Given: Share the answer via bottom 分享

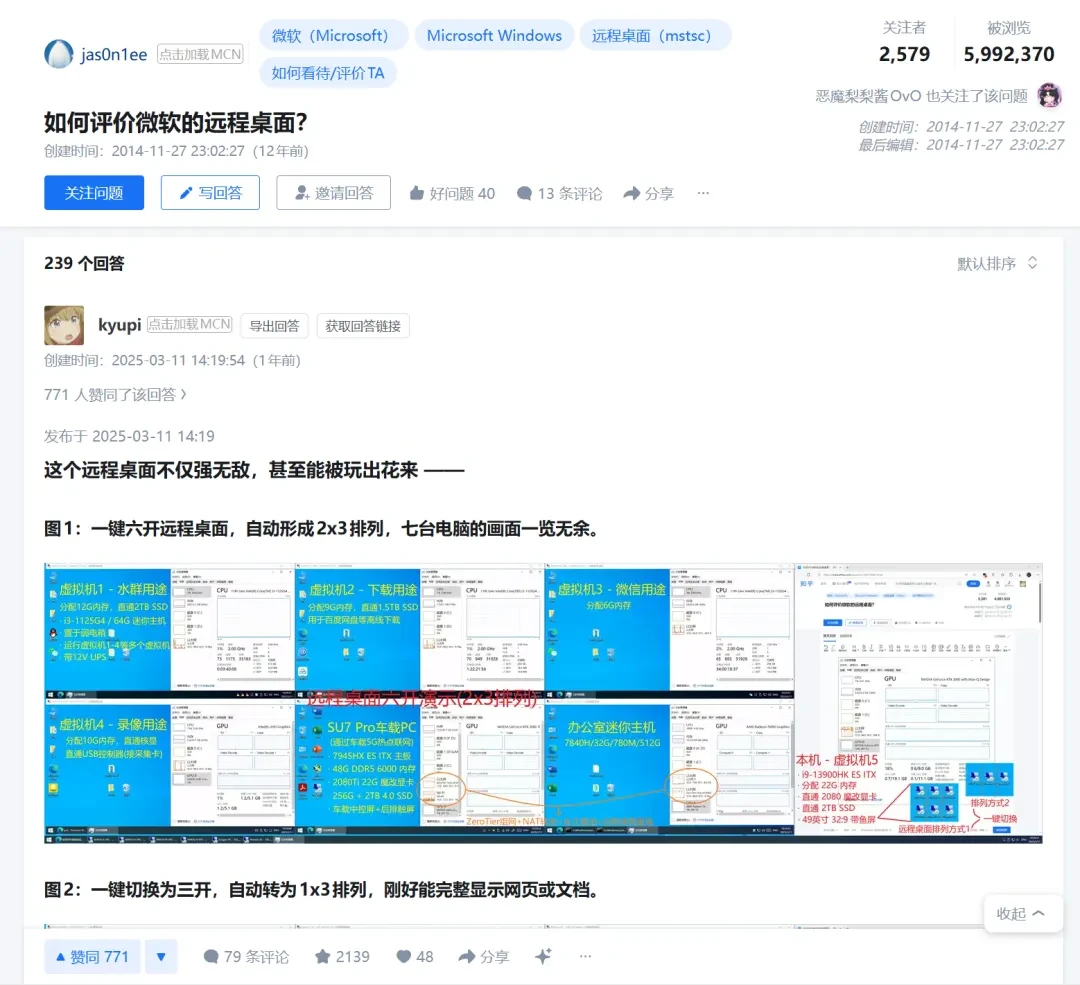Looking at the screenshot, I should 484,957.
